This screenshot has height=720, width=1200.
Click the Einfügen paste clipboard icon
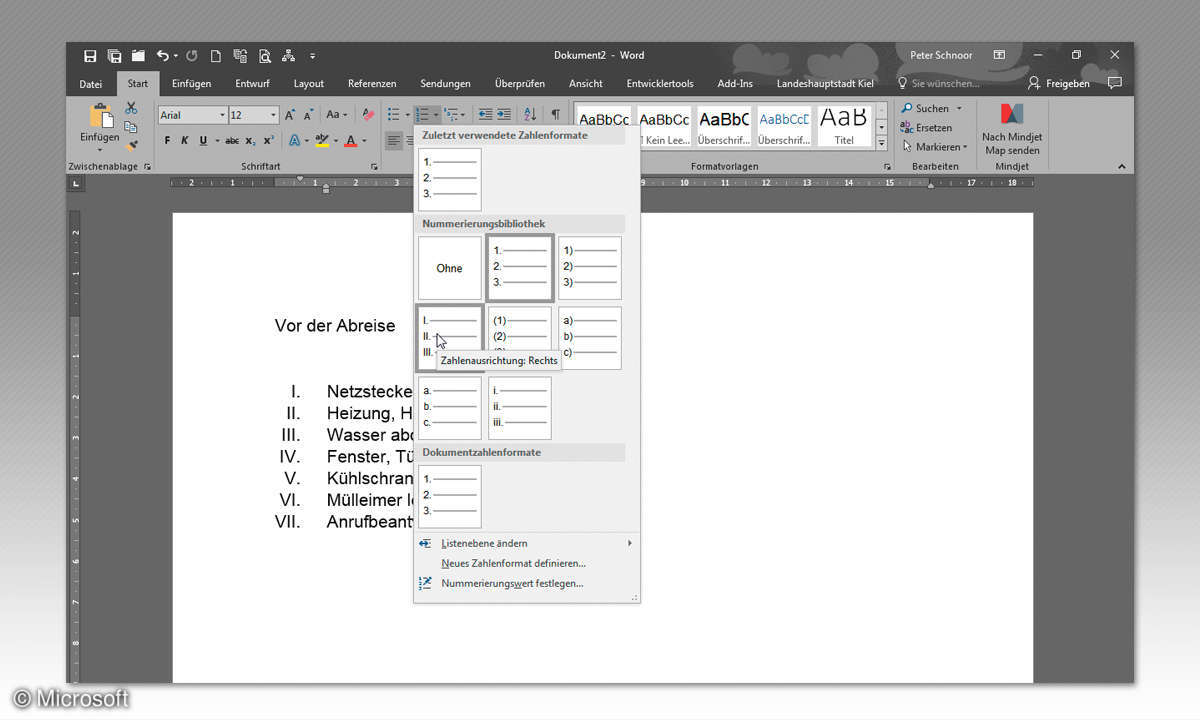[x=100, y=118]
